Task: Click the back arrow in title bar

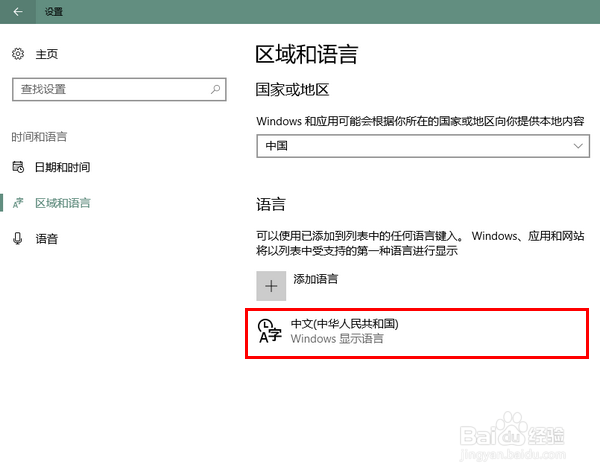Action: tap(18, 12)
